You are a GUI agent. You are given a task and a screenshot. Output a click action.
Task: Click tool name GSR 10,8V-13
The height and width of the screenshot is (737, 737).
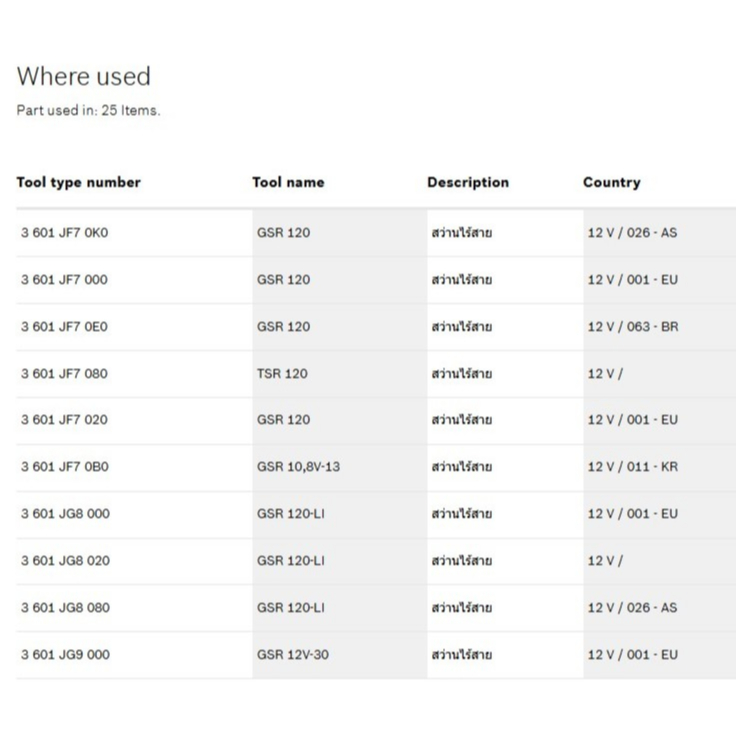coord(298,467)
